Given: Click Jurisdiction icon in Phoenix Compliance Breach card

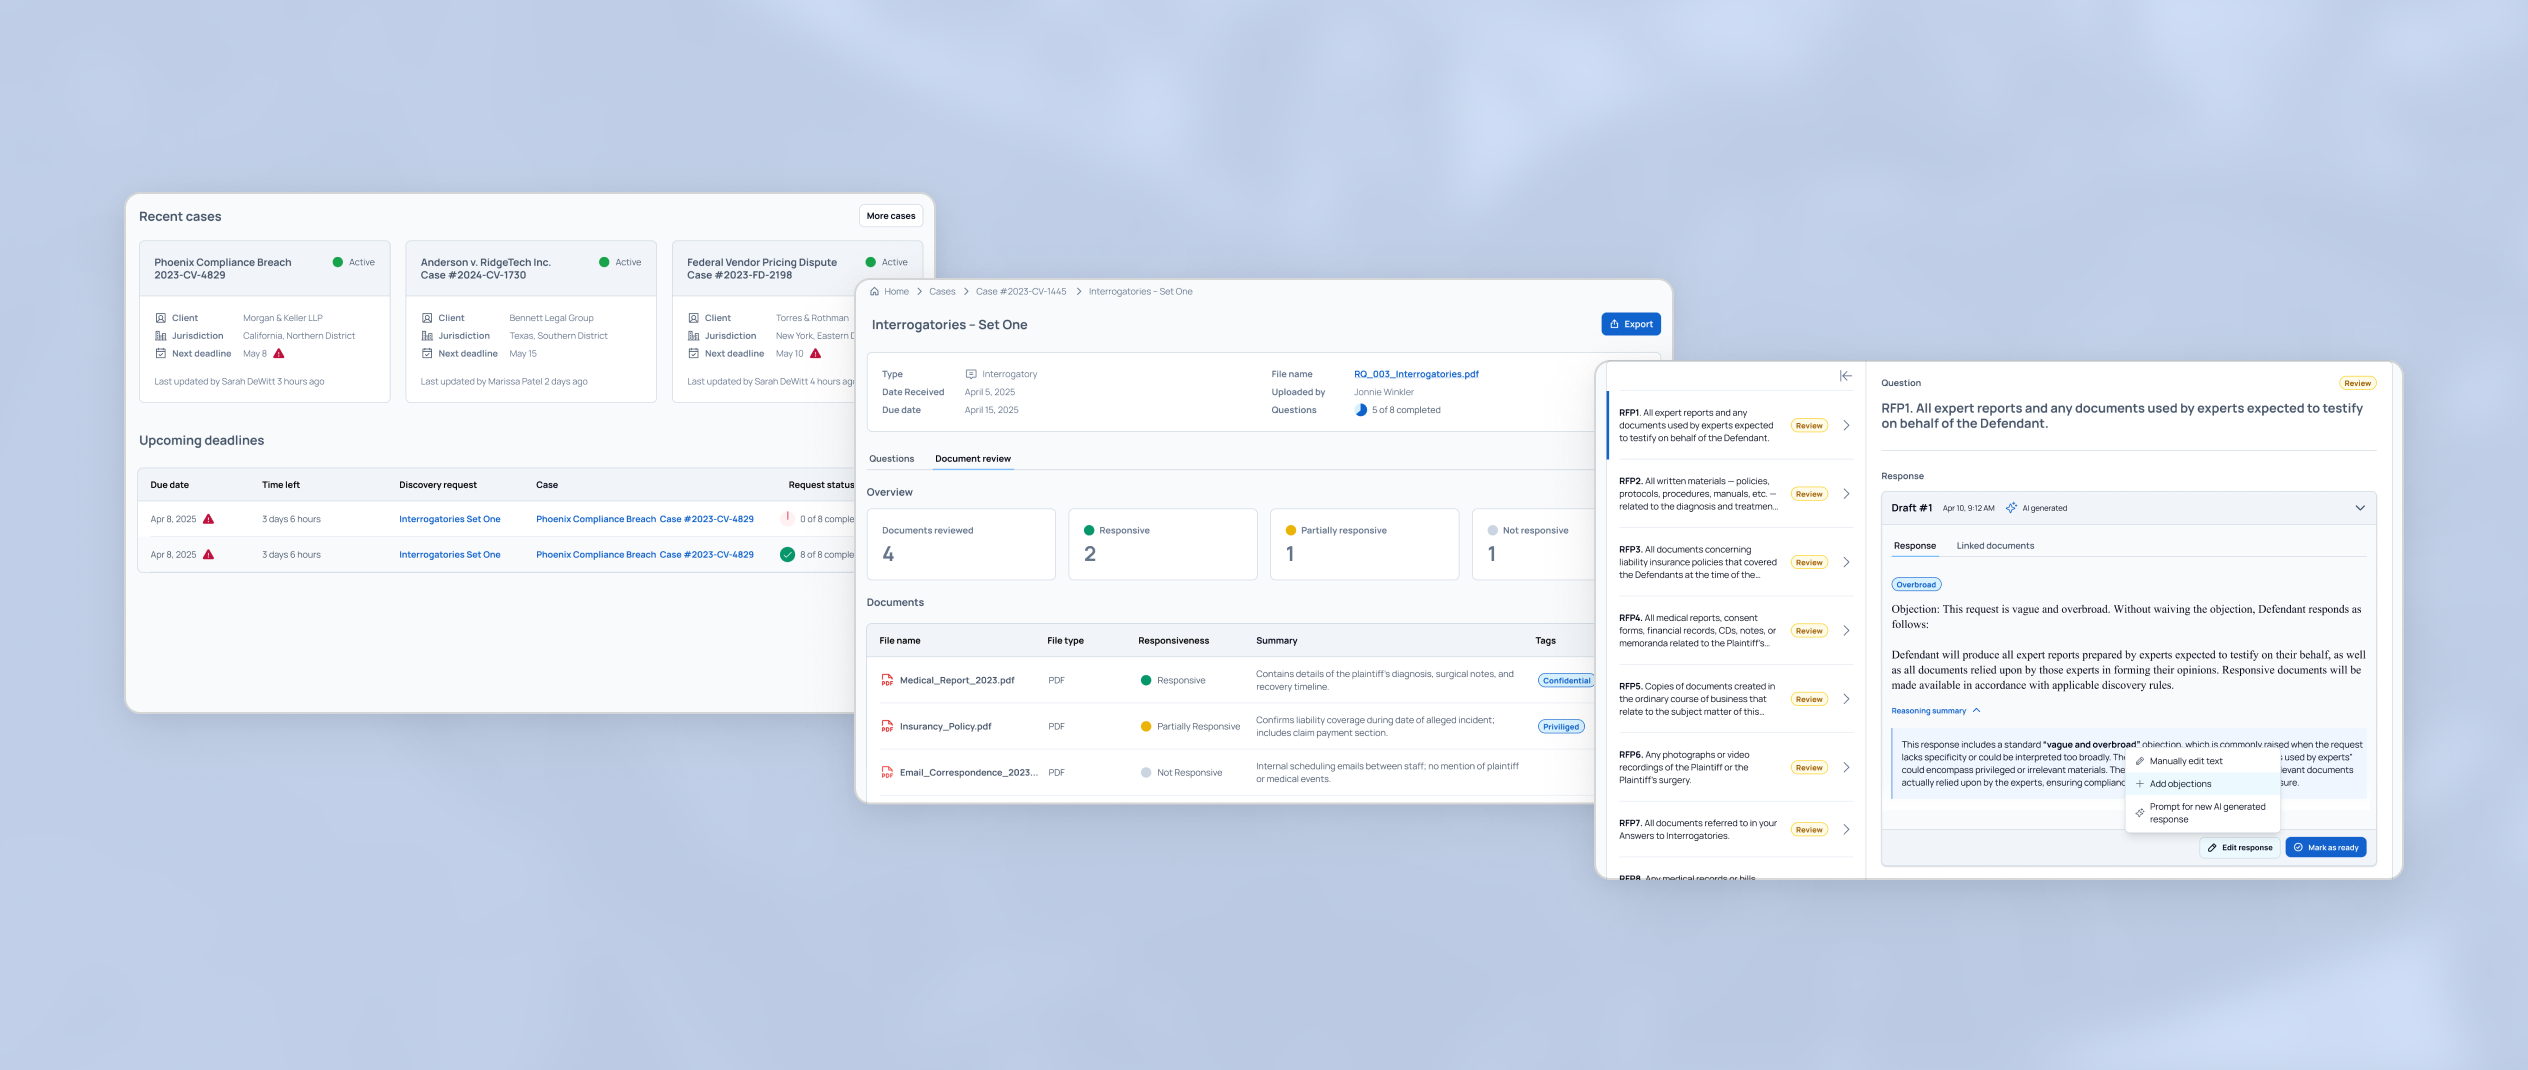Looking at the screenshot, I should click(x=160, y=336).
